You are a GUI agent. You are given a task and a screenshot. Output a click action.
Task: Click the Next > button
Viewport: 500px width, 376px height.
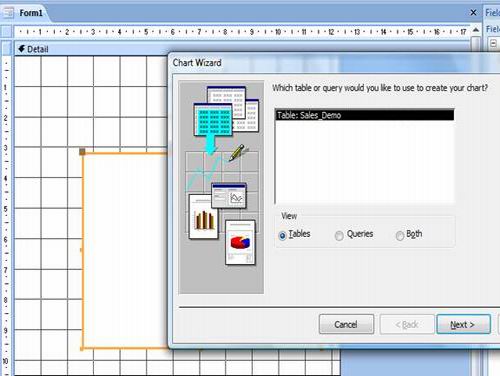[x=463, y=324]
